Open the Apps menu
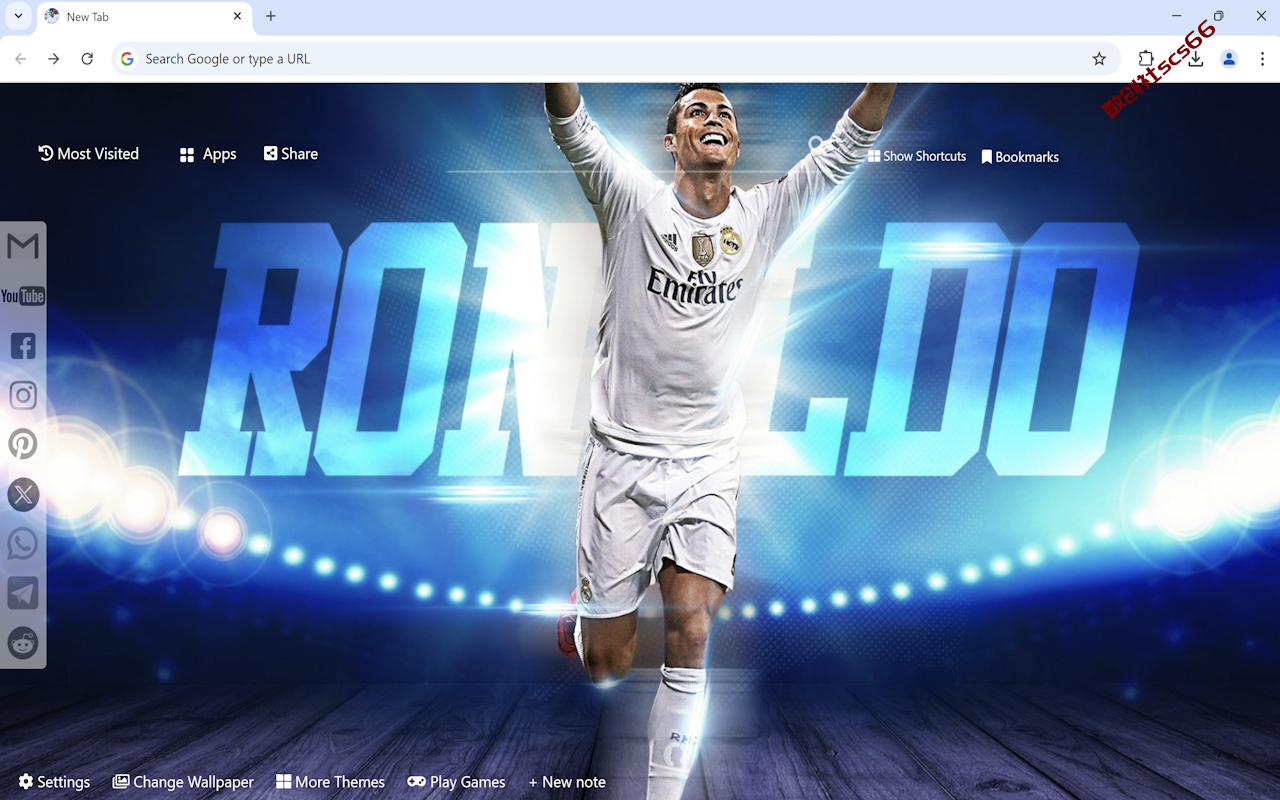The height and width of the screenshot is (800, 1280). point(208,154)
